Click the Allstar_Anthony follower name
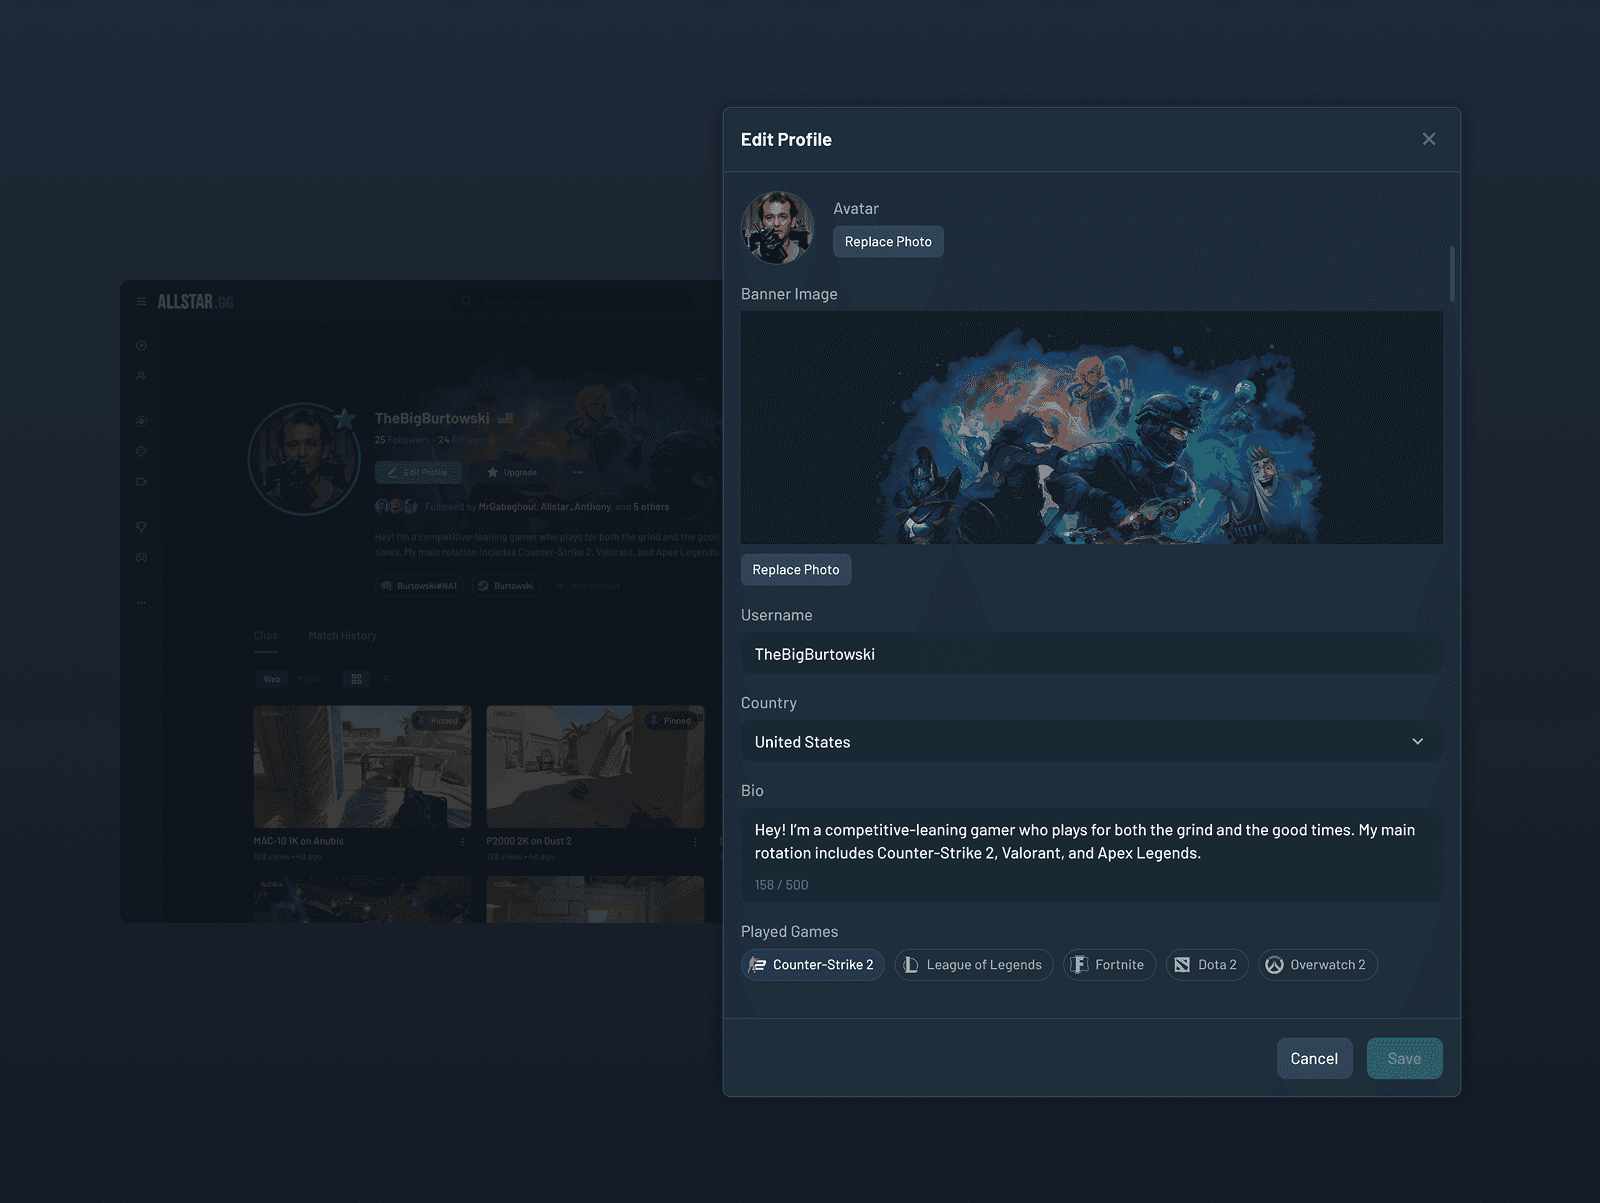This screenshot has height=1203, width=1600. point(575,507)
